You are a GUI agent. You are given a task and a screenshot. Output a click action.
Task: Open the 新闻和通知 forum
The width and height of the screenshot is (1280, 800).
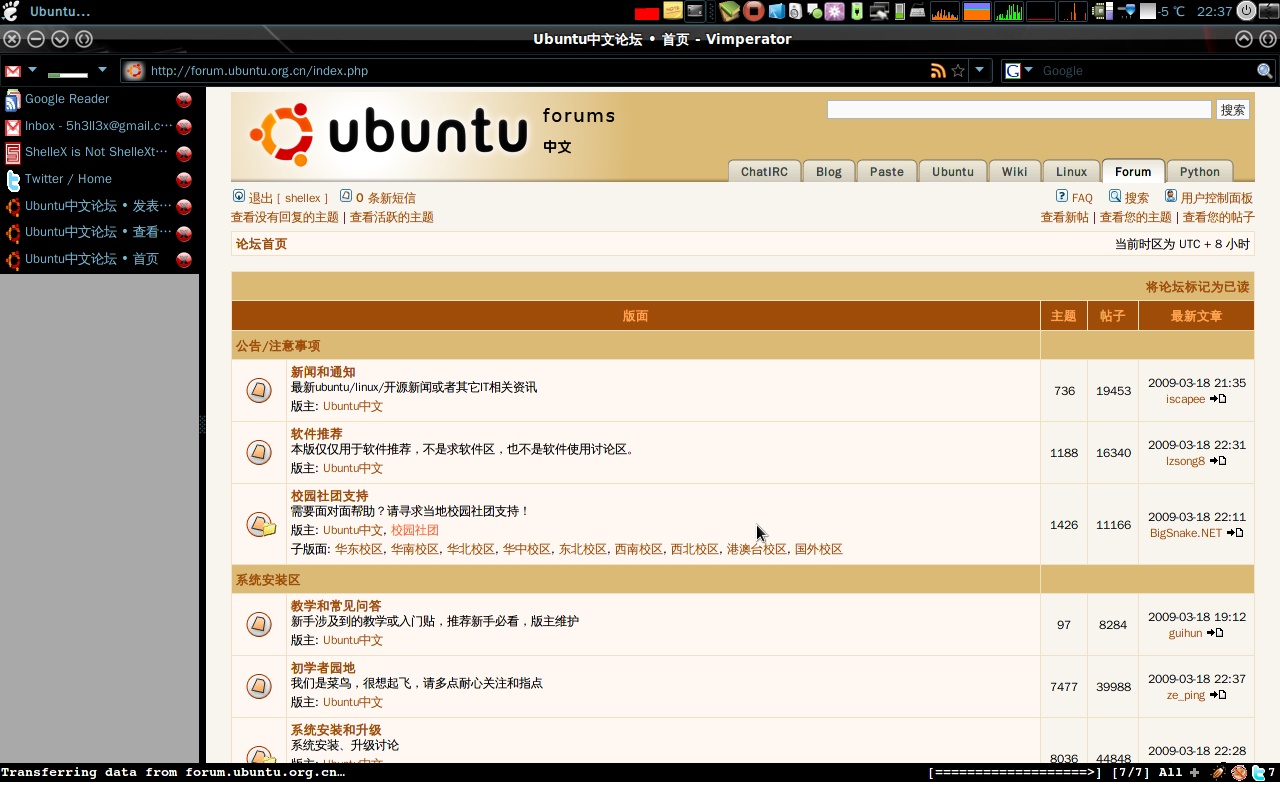(x=323, y=372)
